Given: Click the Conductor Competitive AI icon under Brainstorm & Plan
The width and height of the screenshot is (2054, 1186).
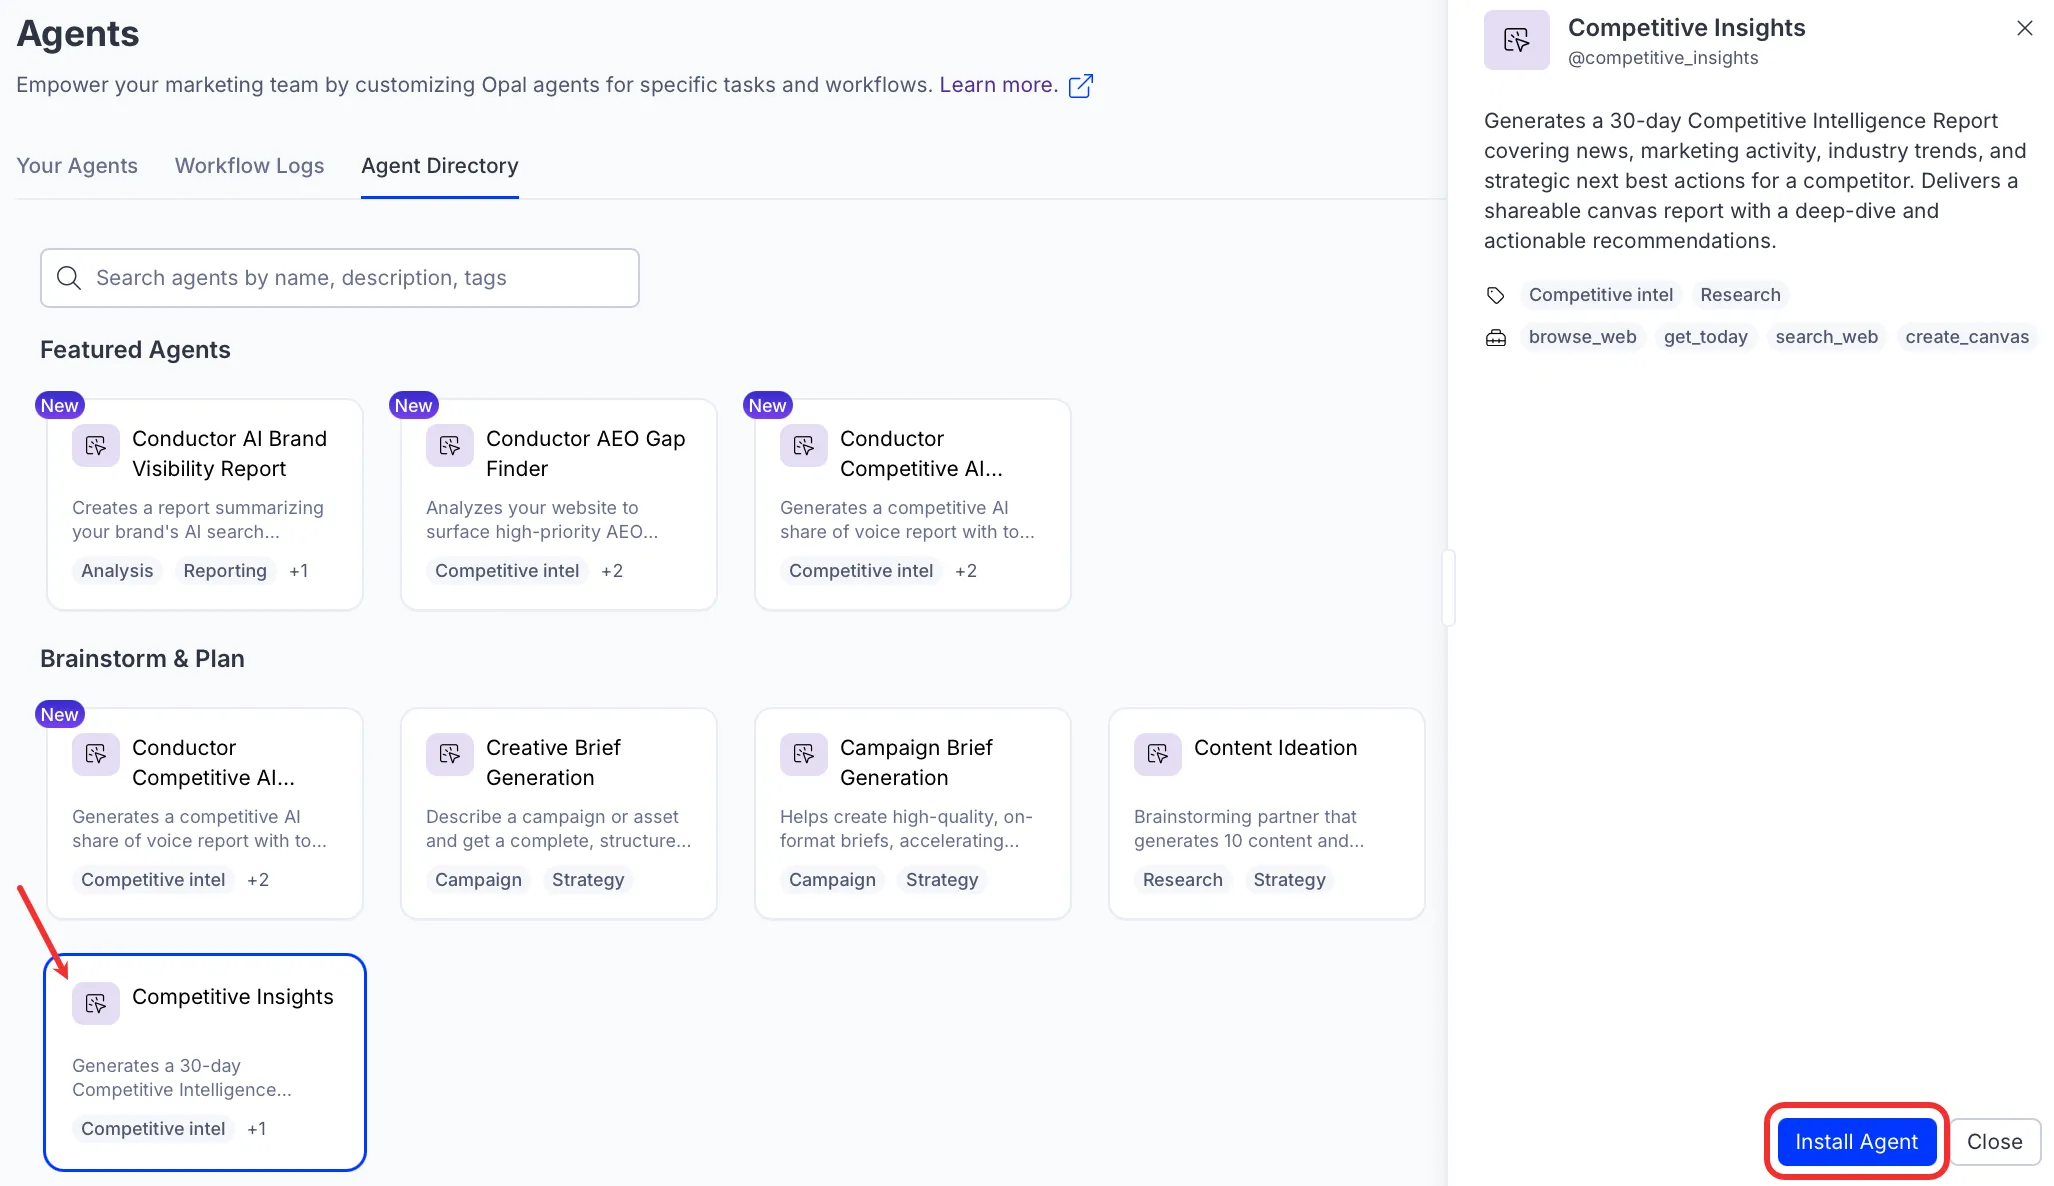Looking at the screenshot, I should click(96, 755).
